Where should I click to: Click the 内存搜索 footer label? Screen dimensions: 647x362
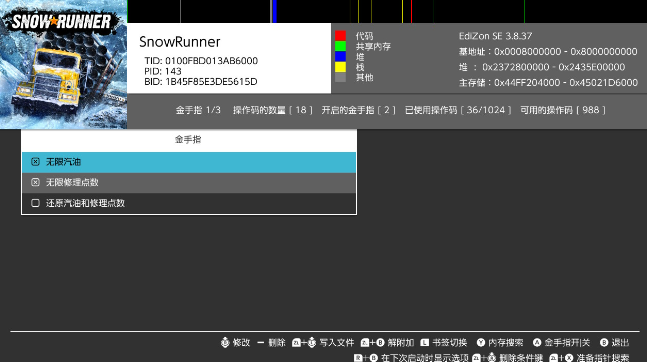pos(506,343)
